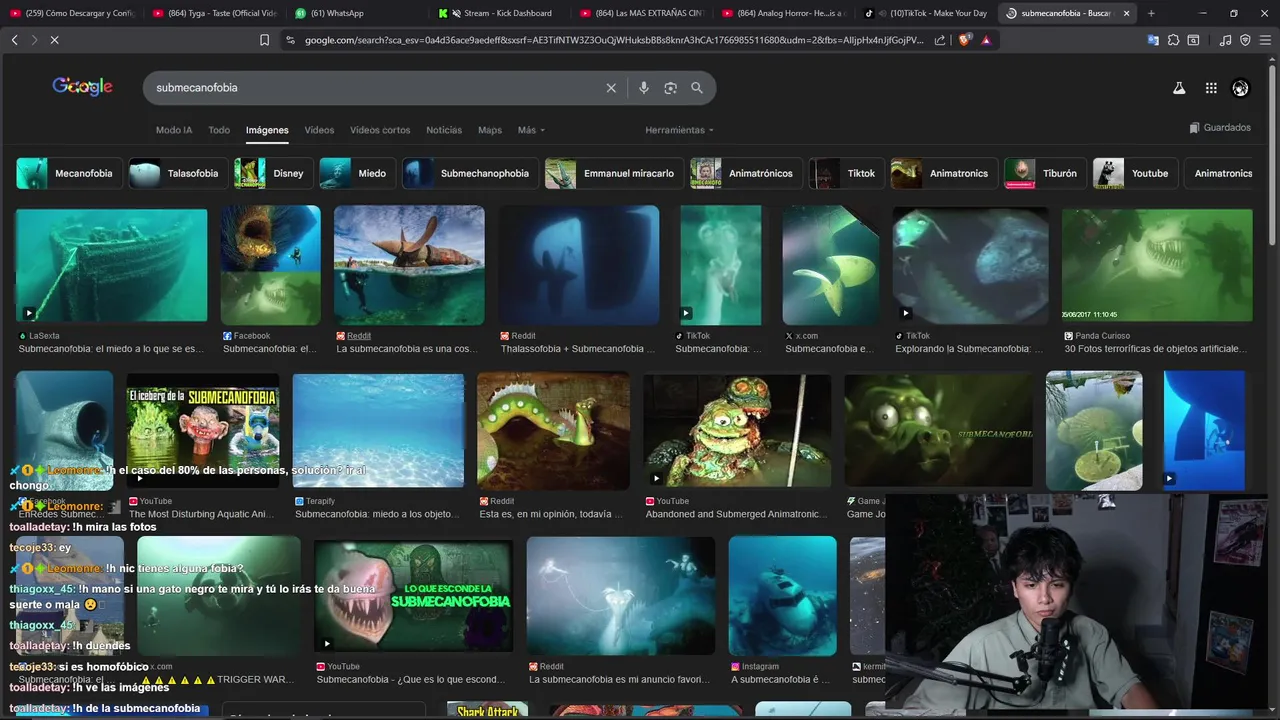Open the Panda Curioso shark image
This screenshot has height=720, width=1280.
1157,265
